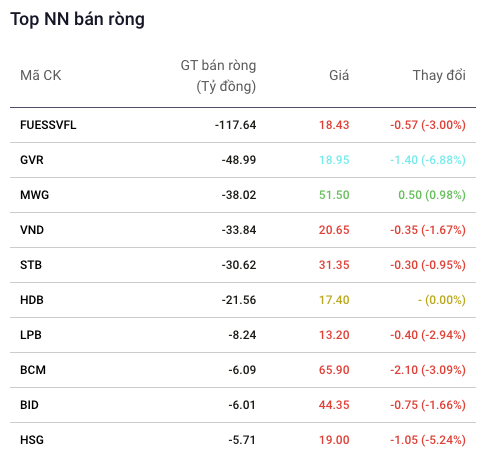Open the GVR stock code
This screenshot has width=483, height=458.
point(32,160)
